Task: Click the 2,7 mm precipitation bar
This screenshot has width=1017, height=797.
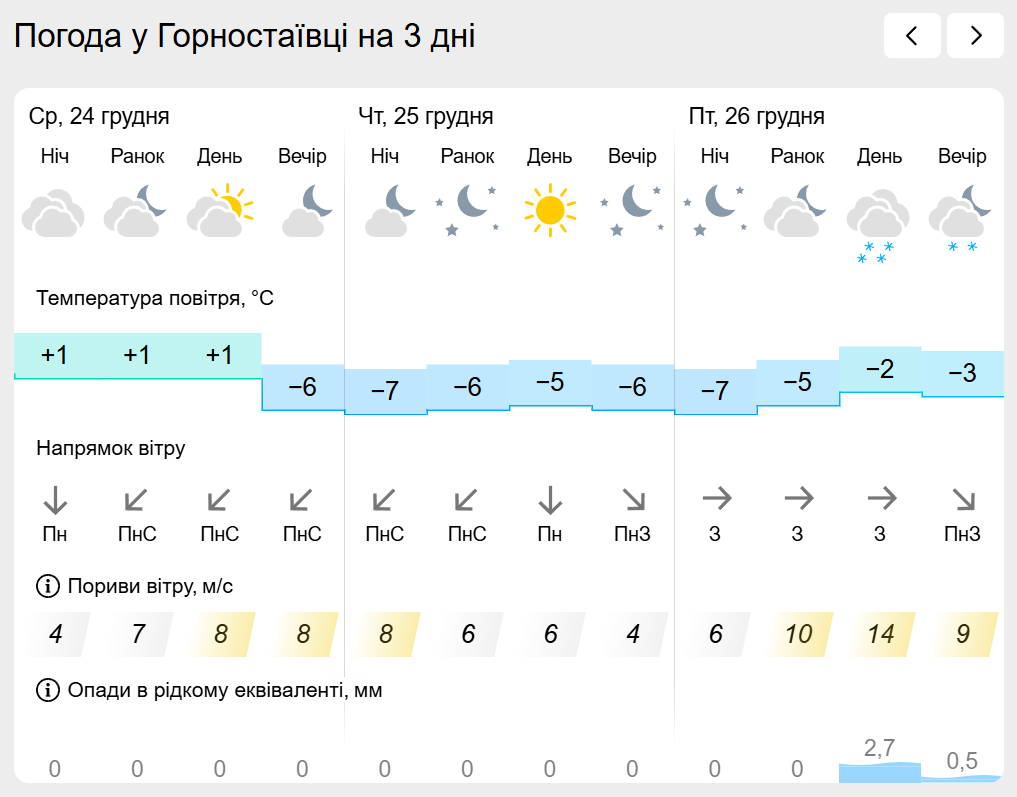Action: [880, 770]
